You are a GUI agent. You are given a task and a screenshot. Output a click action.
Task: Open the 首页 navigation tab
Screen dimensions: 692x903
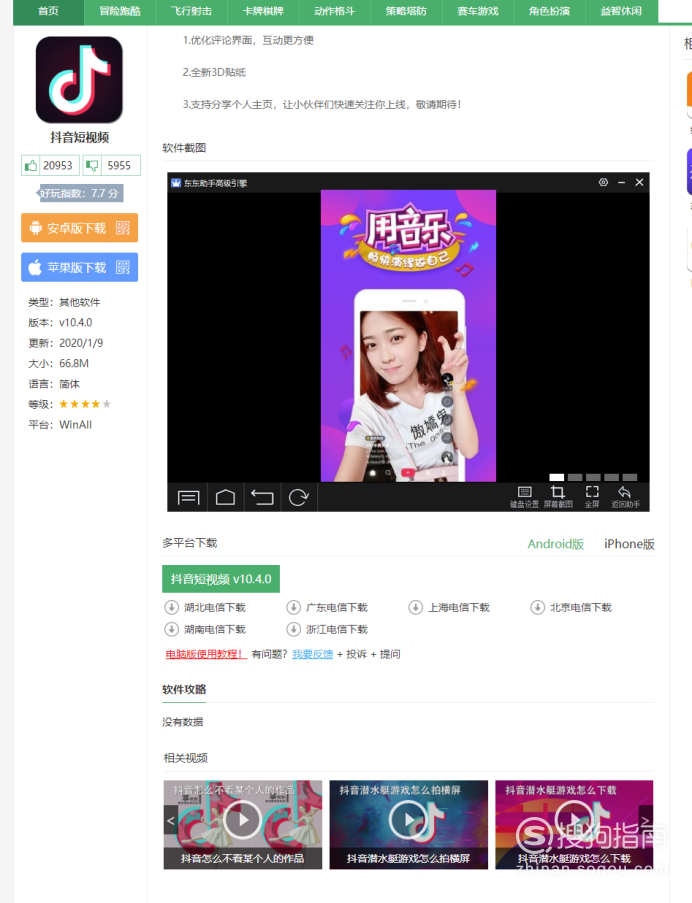(48, 11)
